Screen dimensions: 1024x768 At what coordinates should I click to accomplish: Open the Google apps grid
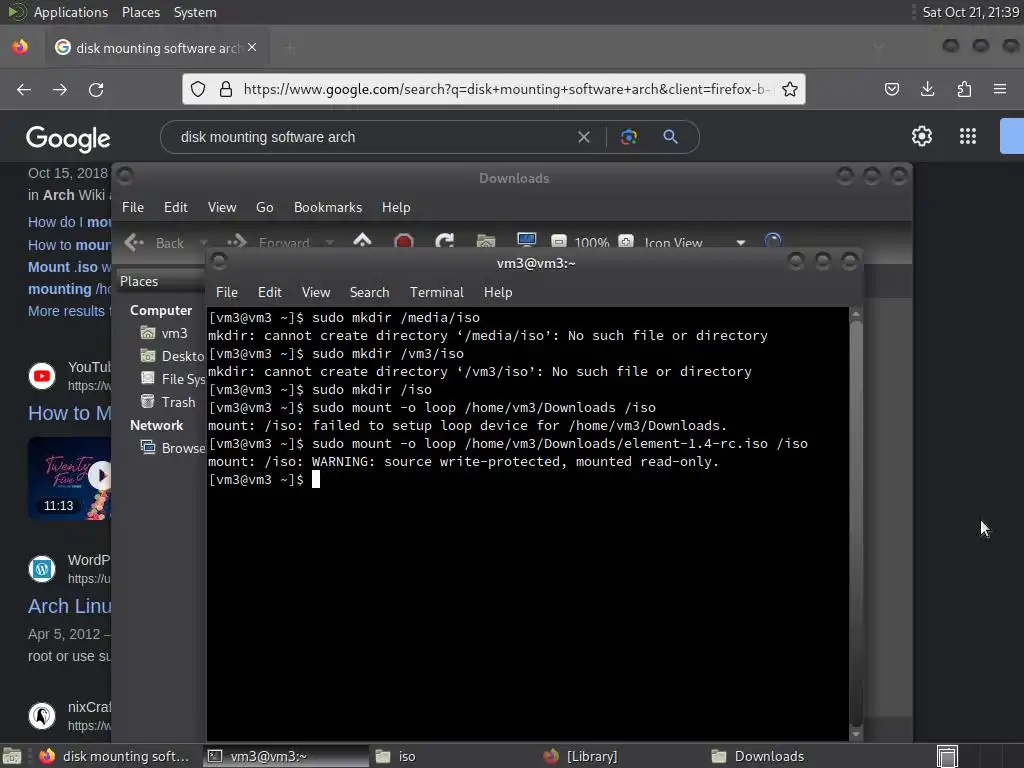968,136
